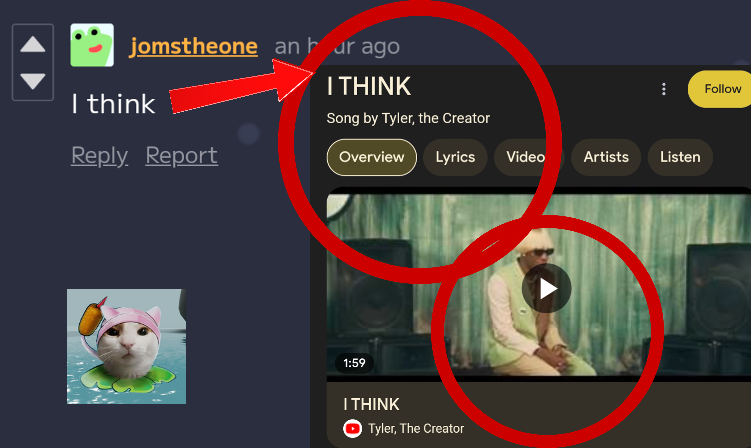Report the comment
The image size is (751, 448).
click(x=182, y=155)
